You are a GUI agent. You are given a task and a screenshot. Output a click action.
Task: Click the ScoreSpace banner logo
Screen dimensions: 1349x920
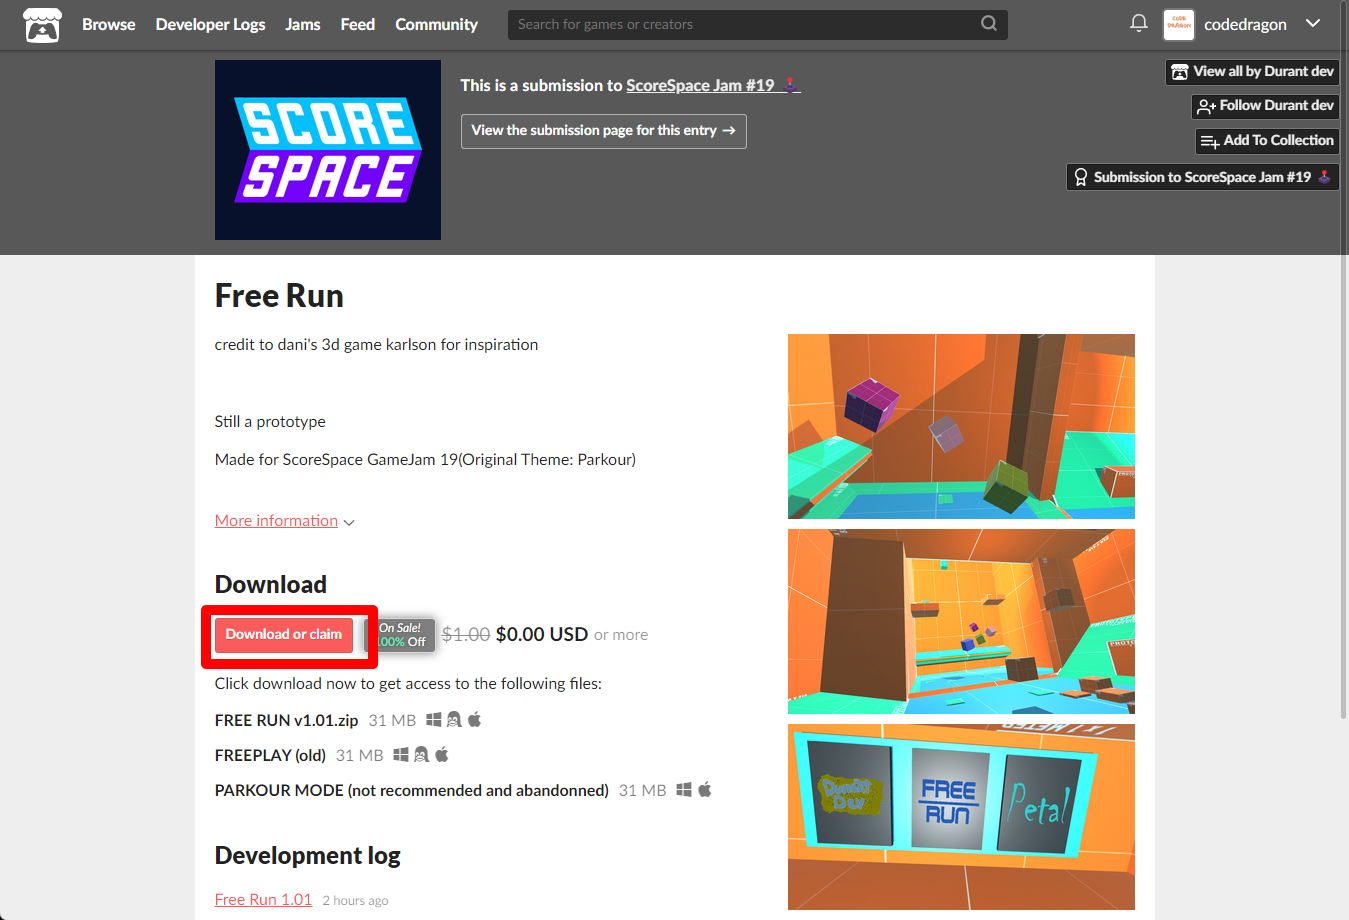point(328,150)
